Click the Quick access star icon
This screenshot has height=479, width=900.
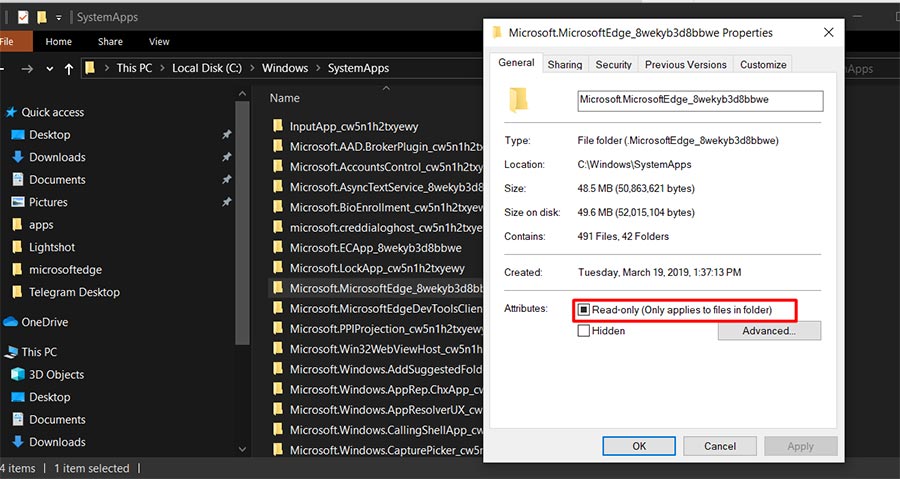click(11, 112)
